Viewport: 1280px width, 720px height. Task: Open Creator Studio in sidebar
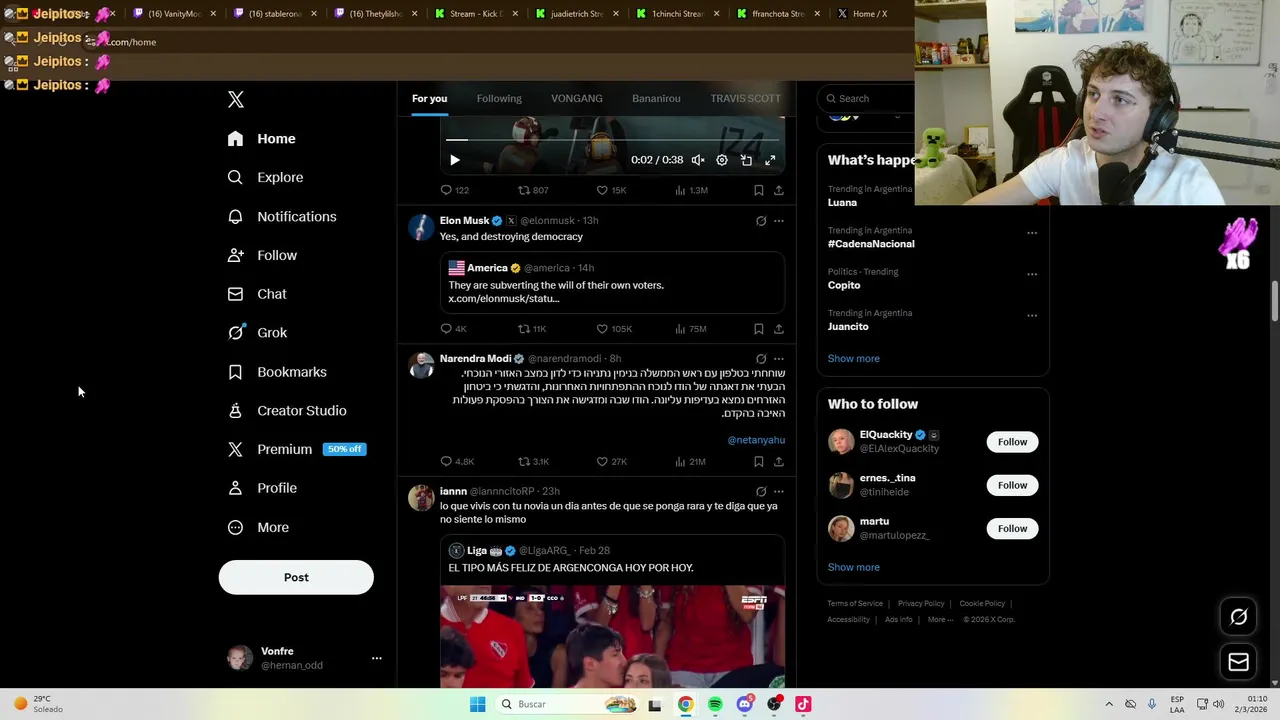pyautogui.click(x=288, y=411)
